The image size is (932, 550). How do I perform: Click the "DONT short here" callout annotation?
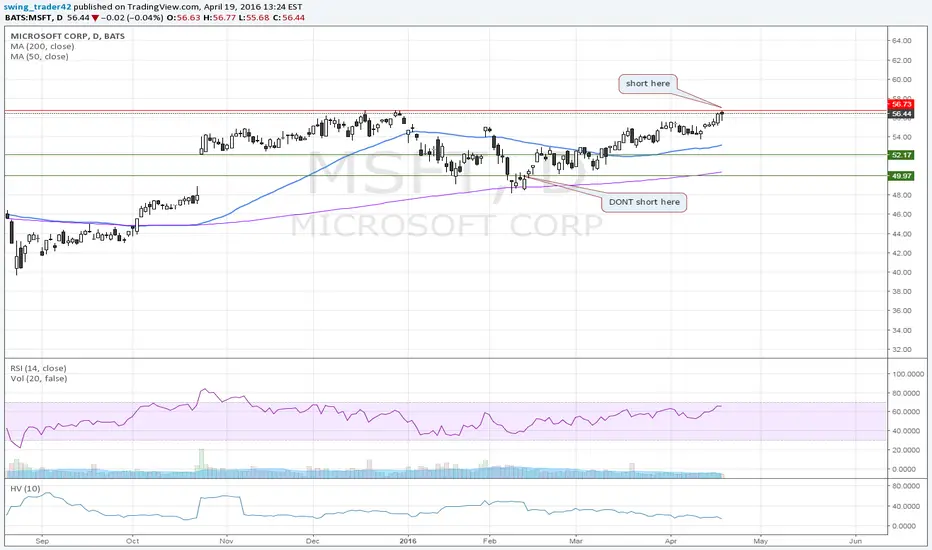click(x=644, y=202)
